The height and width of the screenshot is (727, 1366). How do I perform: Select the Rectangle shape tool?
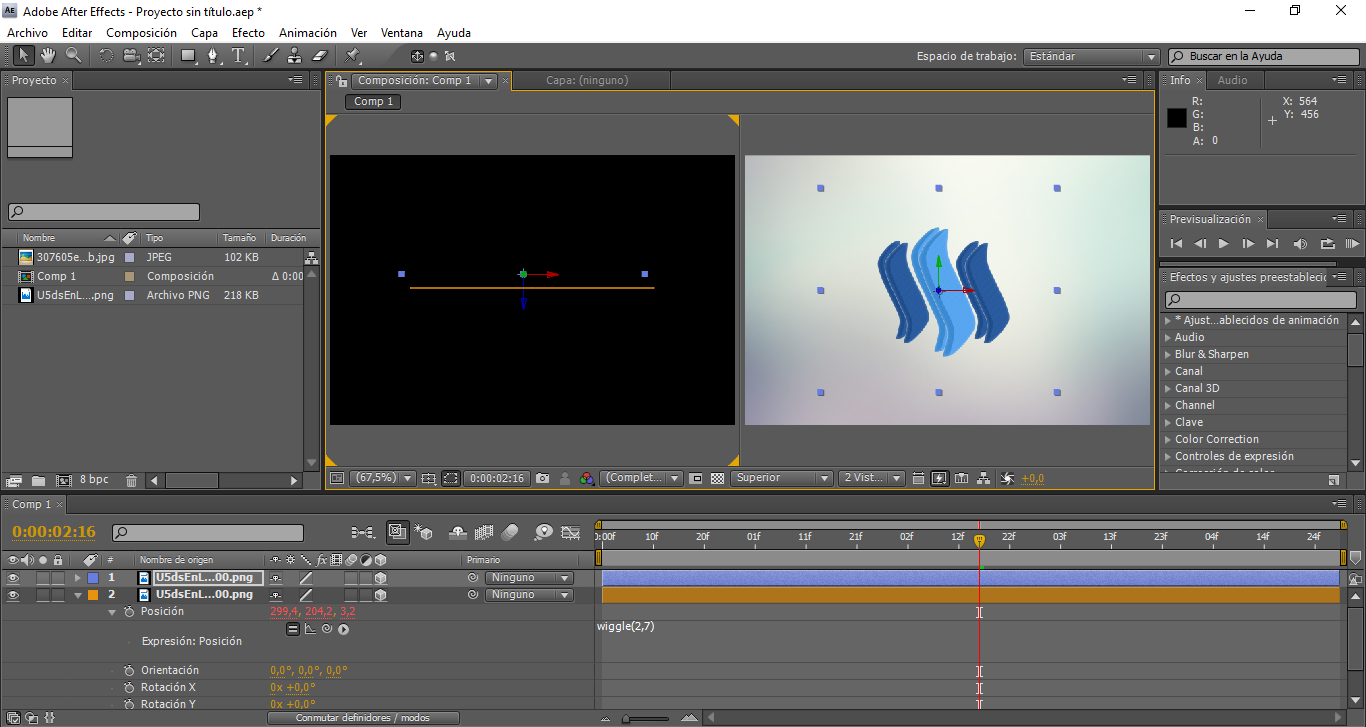coord(188,56)
